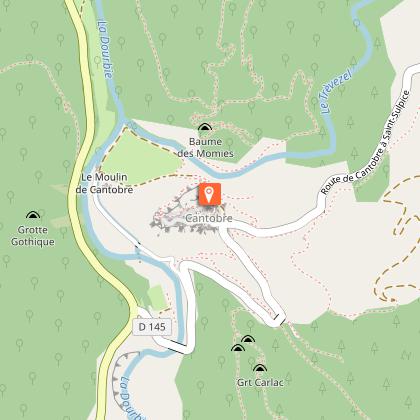Screen dimensions: 420x420
Task: Select the Grt Carlac cave icon
Action: (x=260, y=368)
